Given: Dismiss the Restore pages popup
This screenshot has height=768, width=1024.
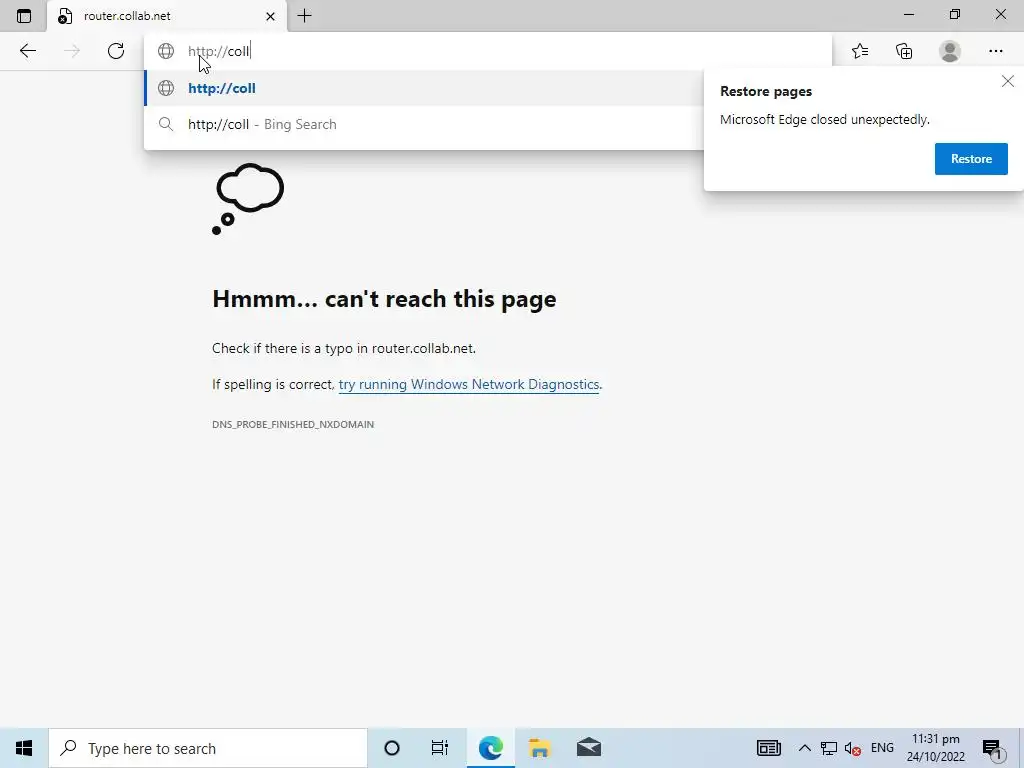Looking at the screenshot, I should point(1008,81).
